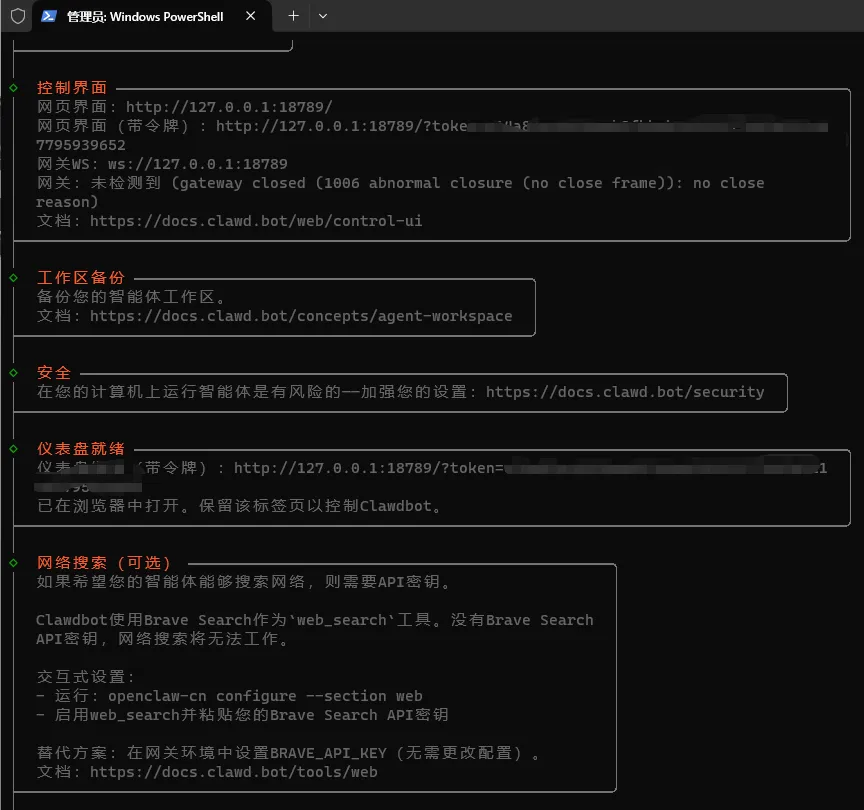
Task: Expand the new tab profile dropdown arrow
Action: click(x=323, y=16)
